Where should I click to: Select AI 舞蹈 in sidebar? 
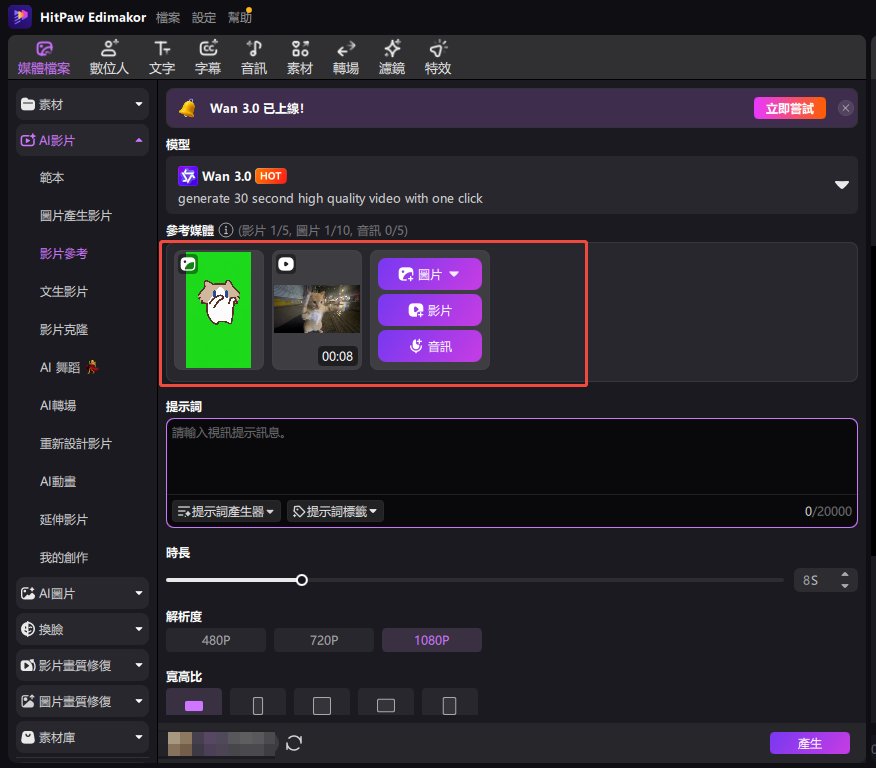[x=69, y=368]
